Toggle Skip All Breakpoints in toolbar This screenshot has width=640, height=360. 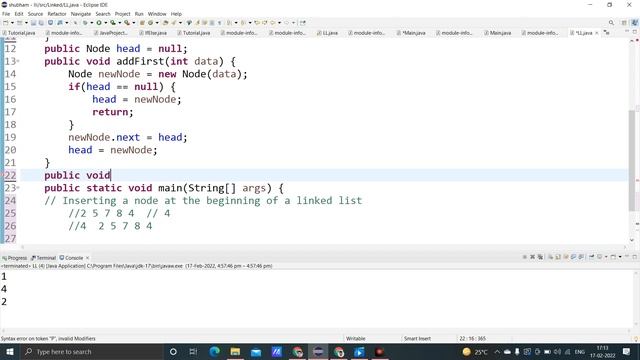point(76,23)
